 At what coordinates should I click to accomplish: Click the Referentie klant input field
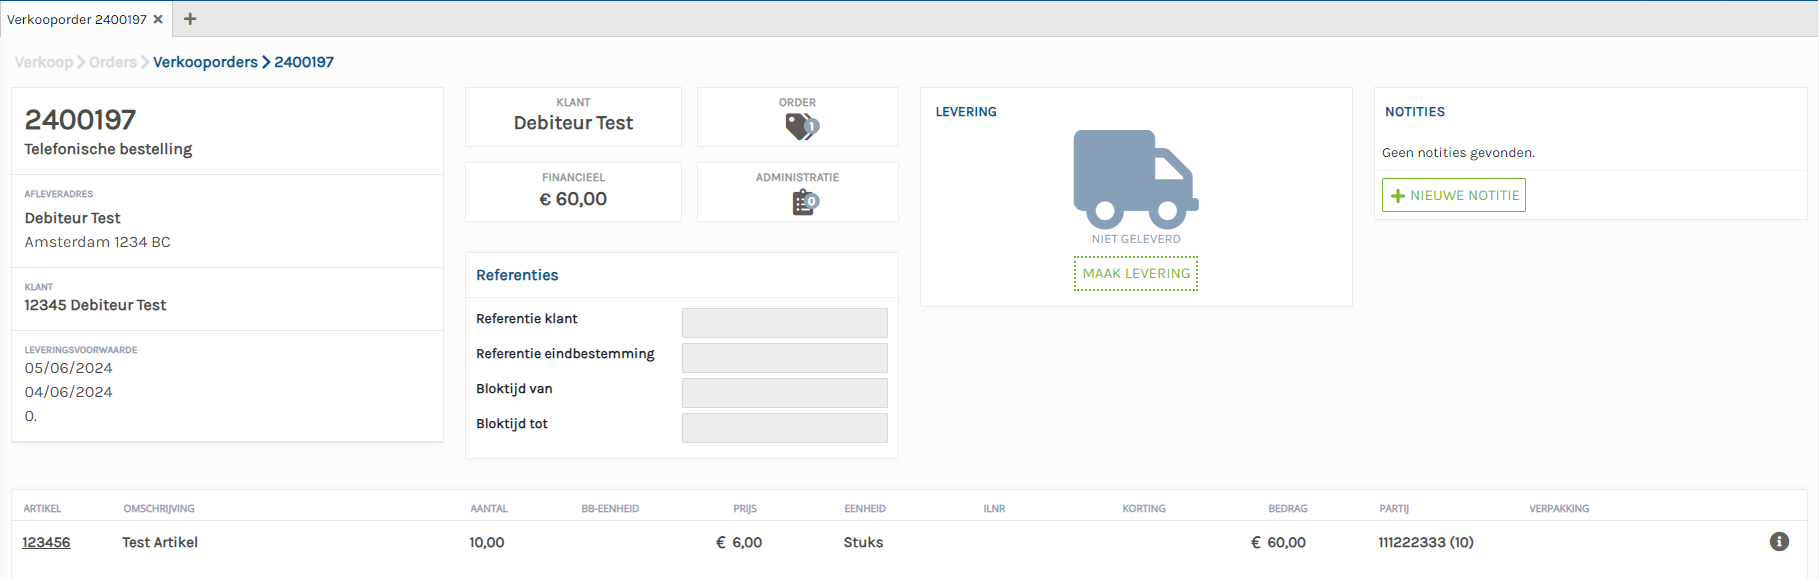tap(784, 323)
